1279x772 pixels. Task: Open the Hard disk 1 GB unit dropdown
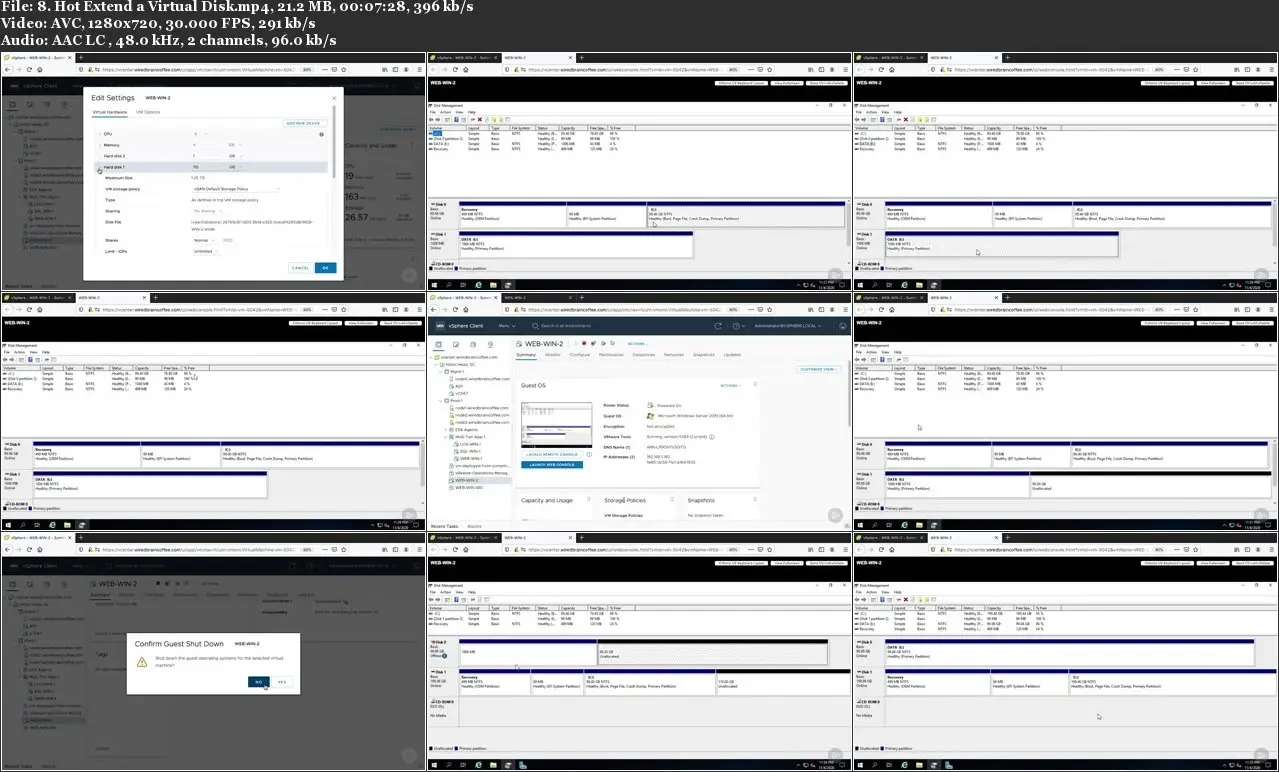235,167
